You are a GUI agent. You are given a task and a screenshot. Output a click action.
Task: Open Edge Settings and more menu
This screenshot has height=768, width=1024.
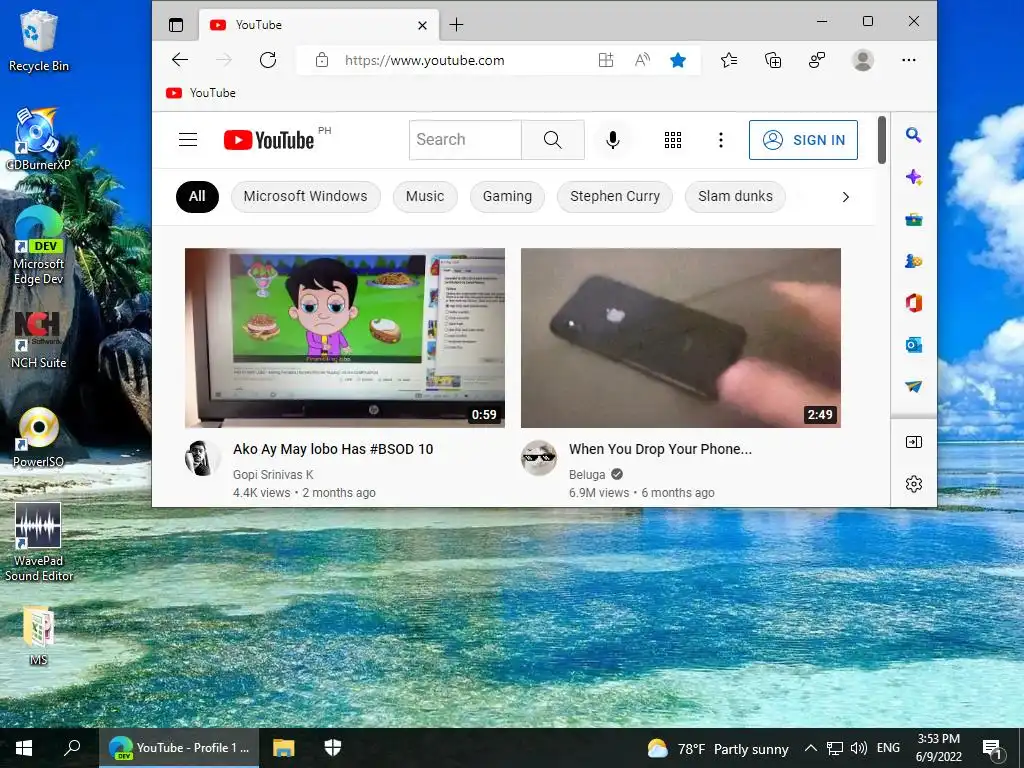[x=908, y=60]
